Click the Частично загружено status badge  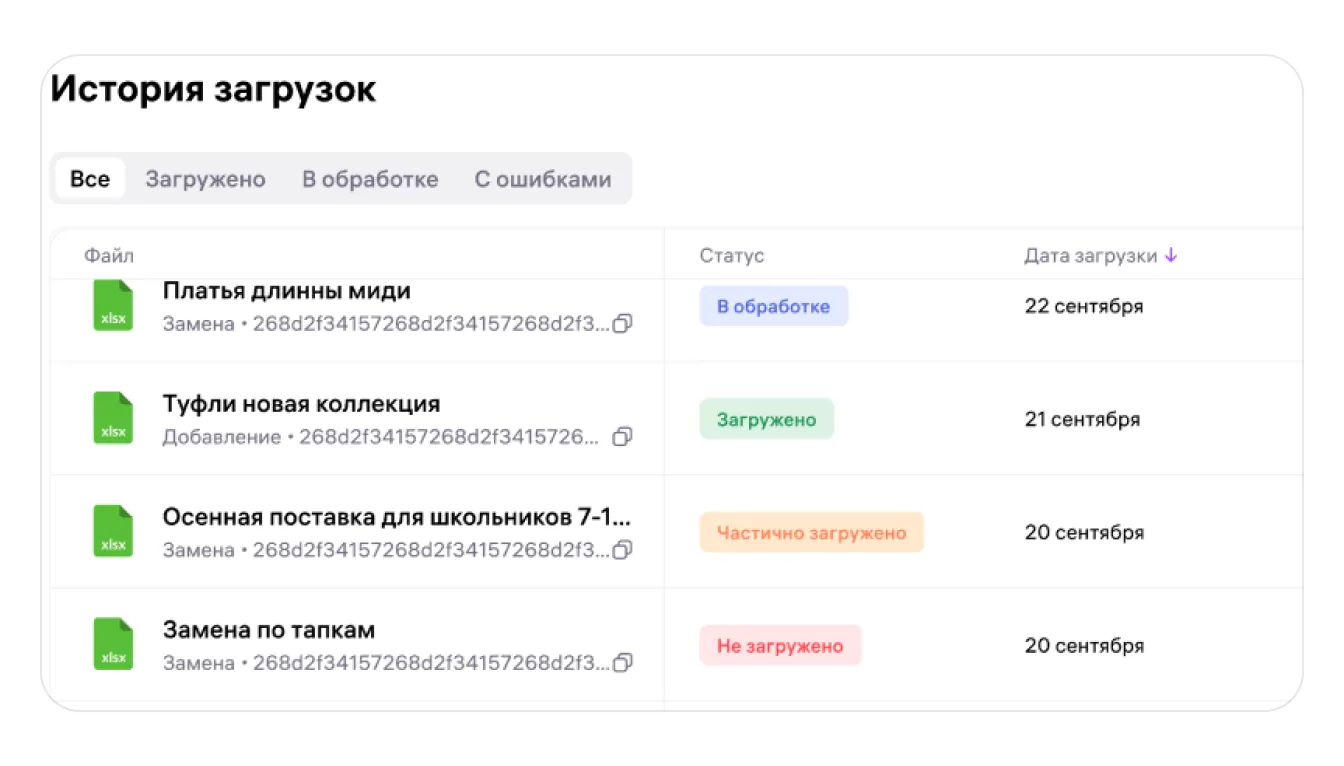(x=811, y=533)
